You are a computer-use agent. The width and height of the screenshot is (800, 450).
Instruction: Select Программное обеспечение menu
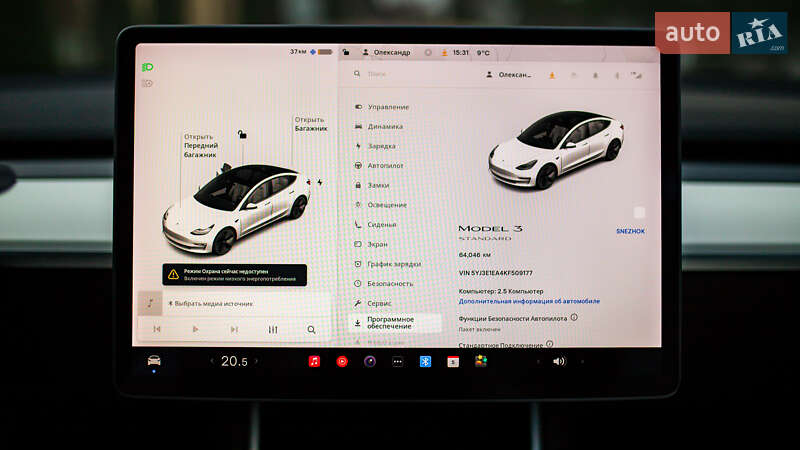(395, 322)
